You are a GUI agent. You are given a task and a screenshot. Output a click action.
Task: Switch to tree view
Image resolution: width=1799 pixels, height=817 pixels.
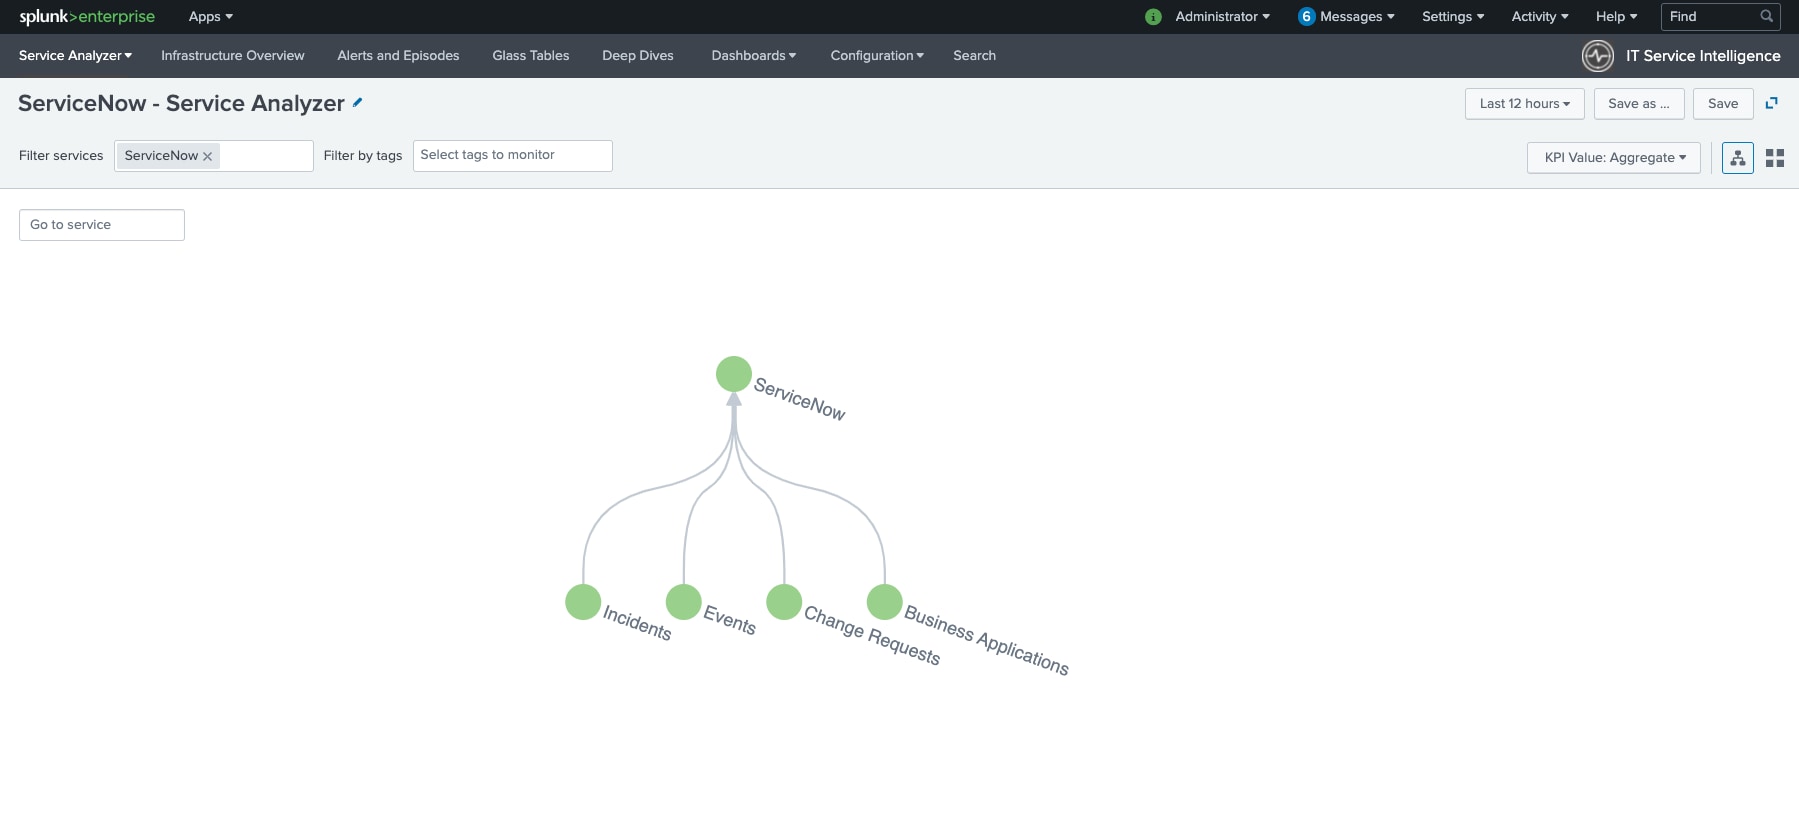coord(1738,158)
